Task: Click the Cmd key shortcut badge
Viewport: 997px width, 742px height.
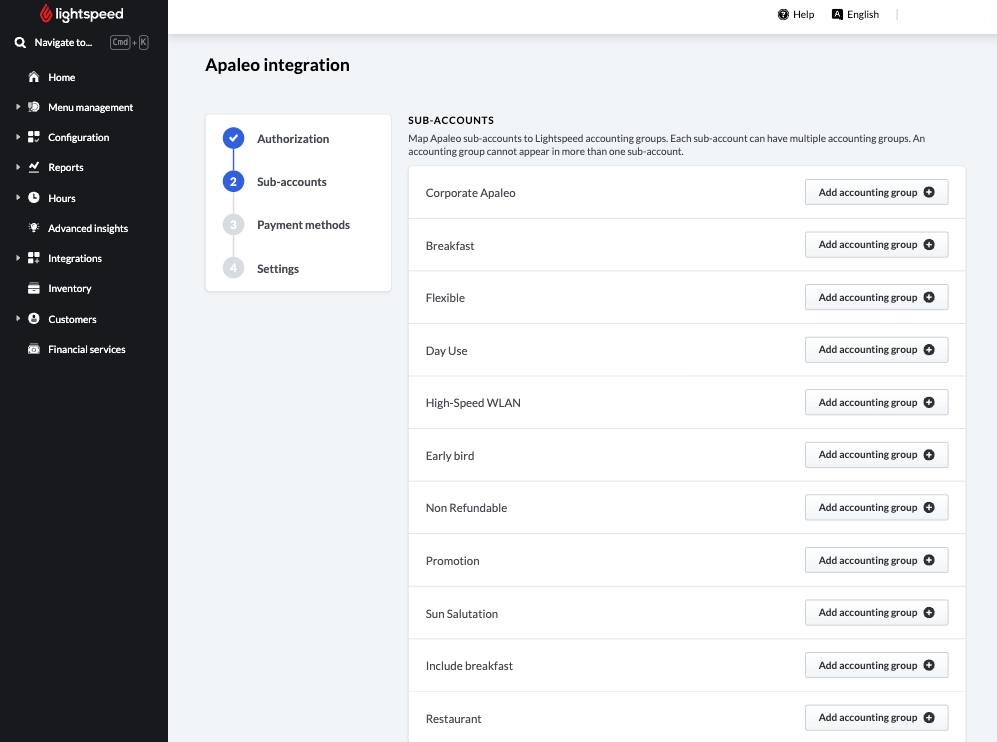Action: (x=120, y=43)
